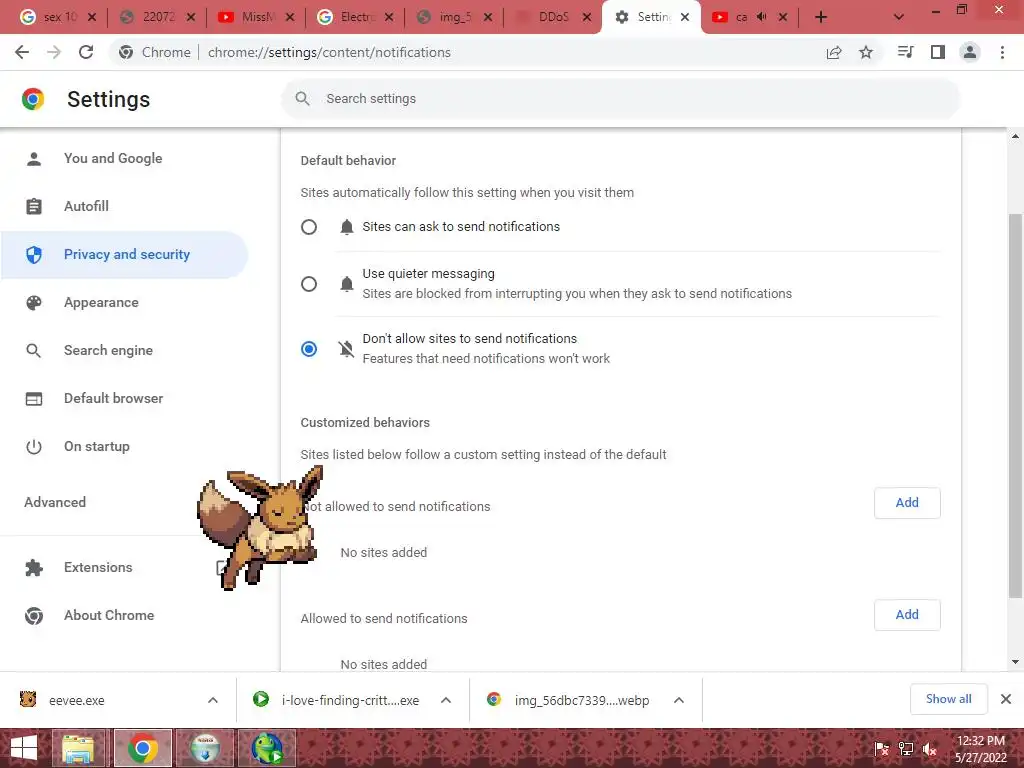Click the Search settings field
This screenshot has height=768, width=1024.
[620, 99]
